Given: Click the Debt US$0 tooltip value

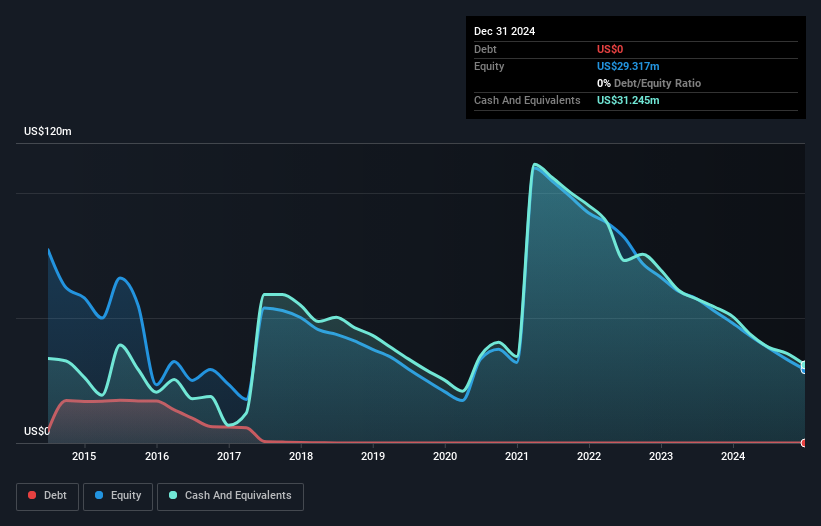Looking at the screenshot, I should pyautogui.click(x=610, y=49).
